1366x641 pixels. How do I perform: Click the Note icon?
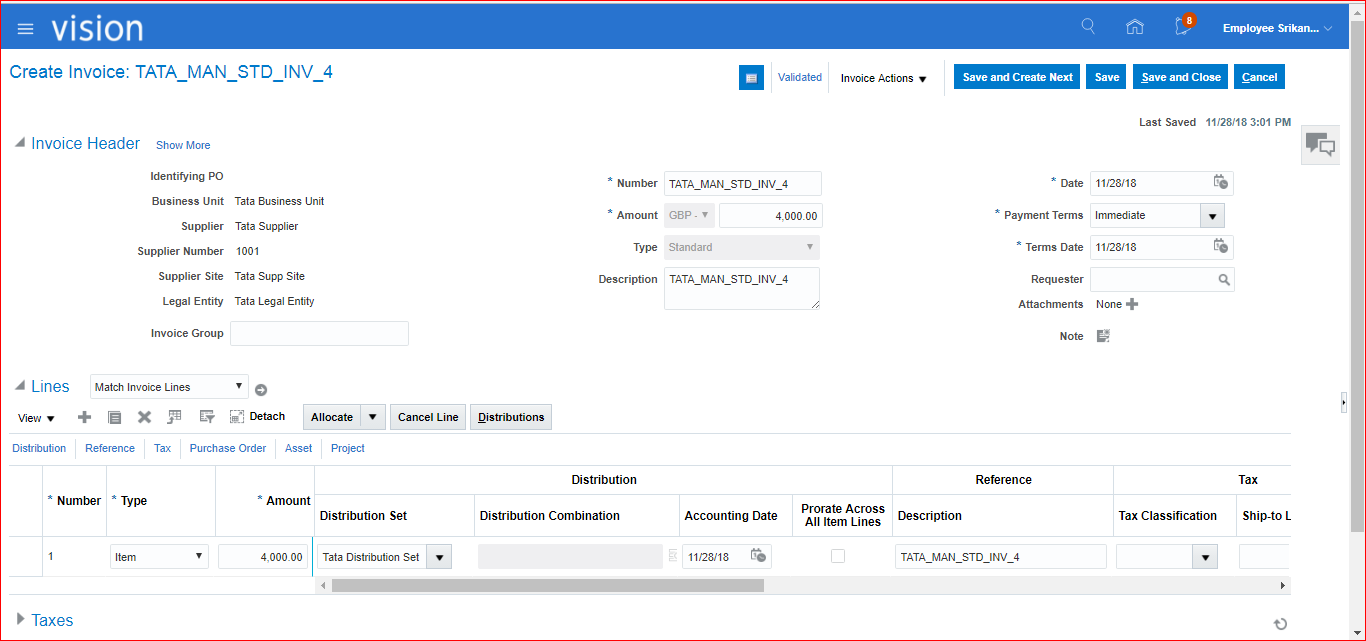[1103, 336]
